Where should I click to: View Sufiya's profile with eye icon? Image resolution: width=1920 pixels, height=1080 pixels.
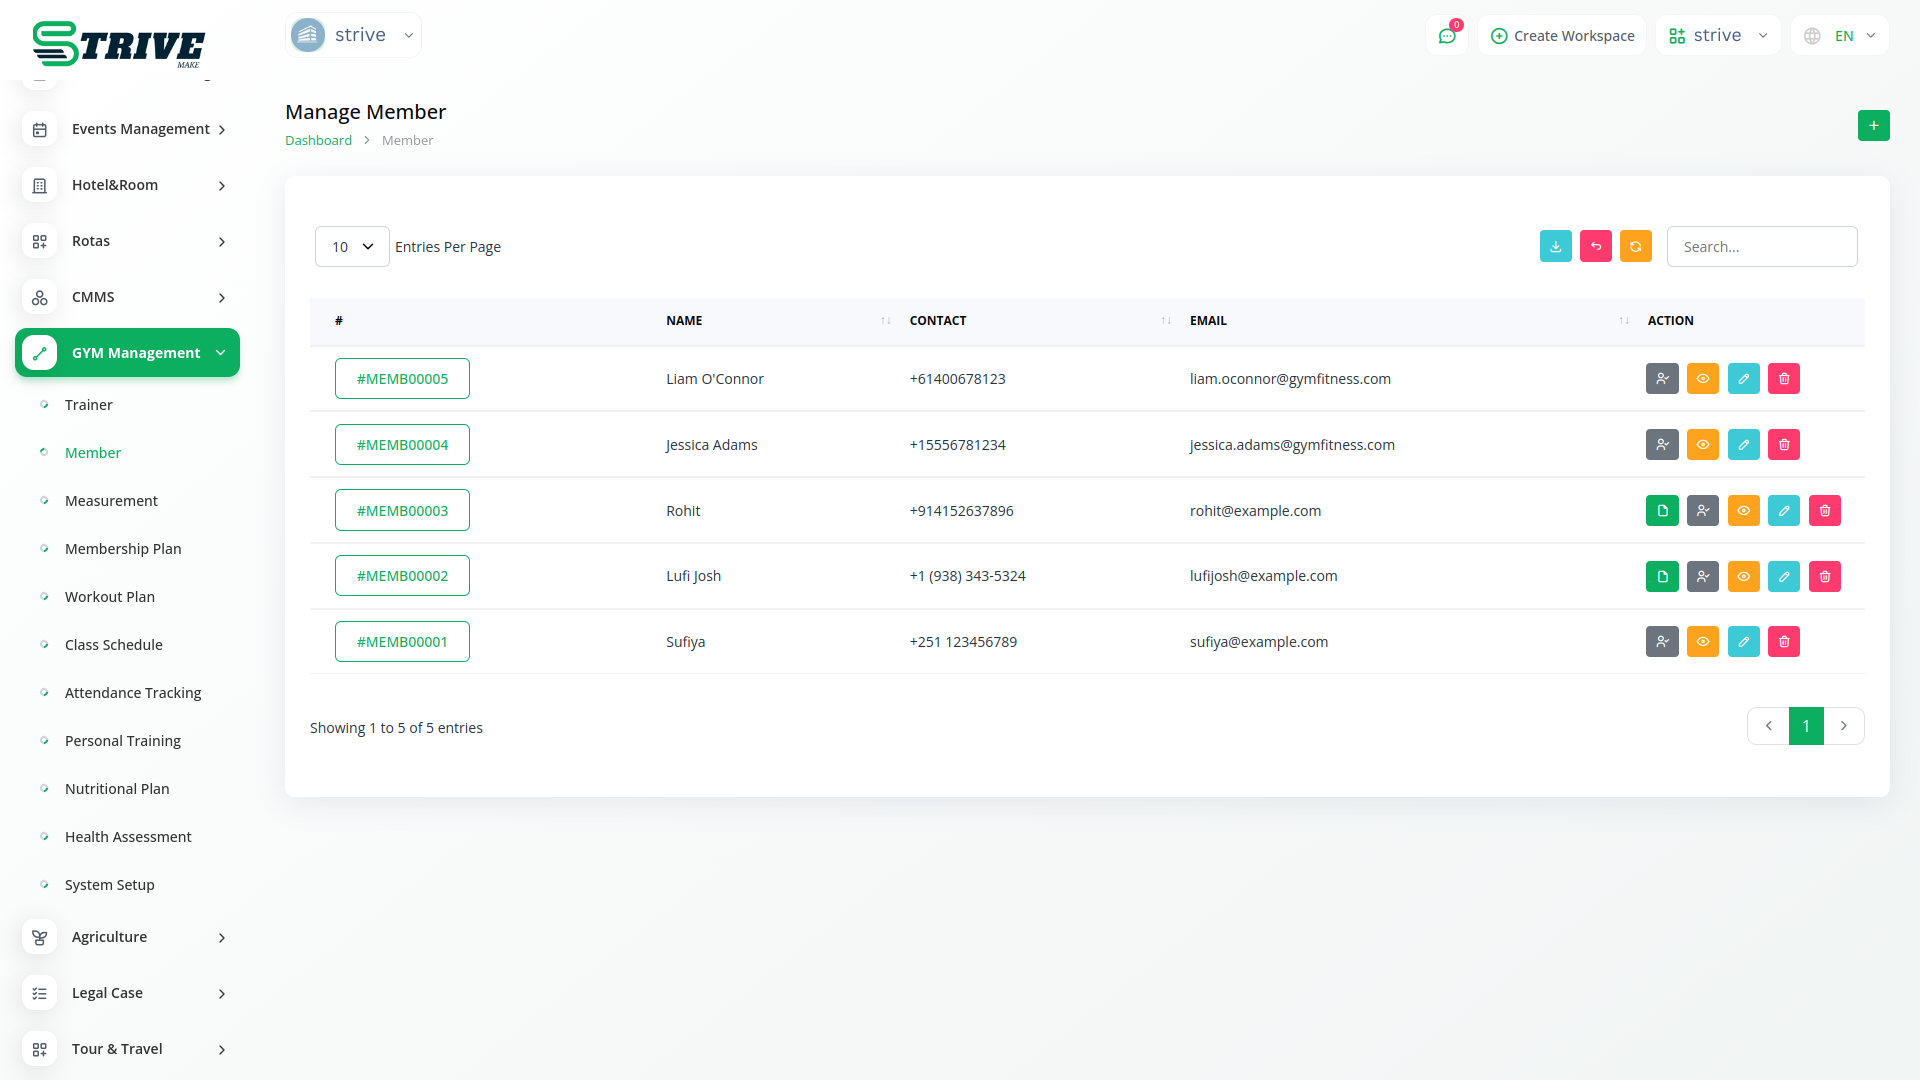click(x=1702, y=642)
